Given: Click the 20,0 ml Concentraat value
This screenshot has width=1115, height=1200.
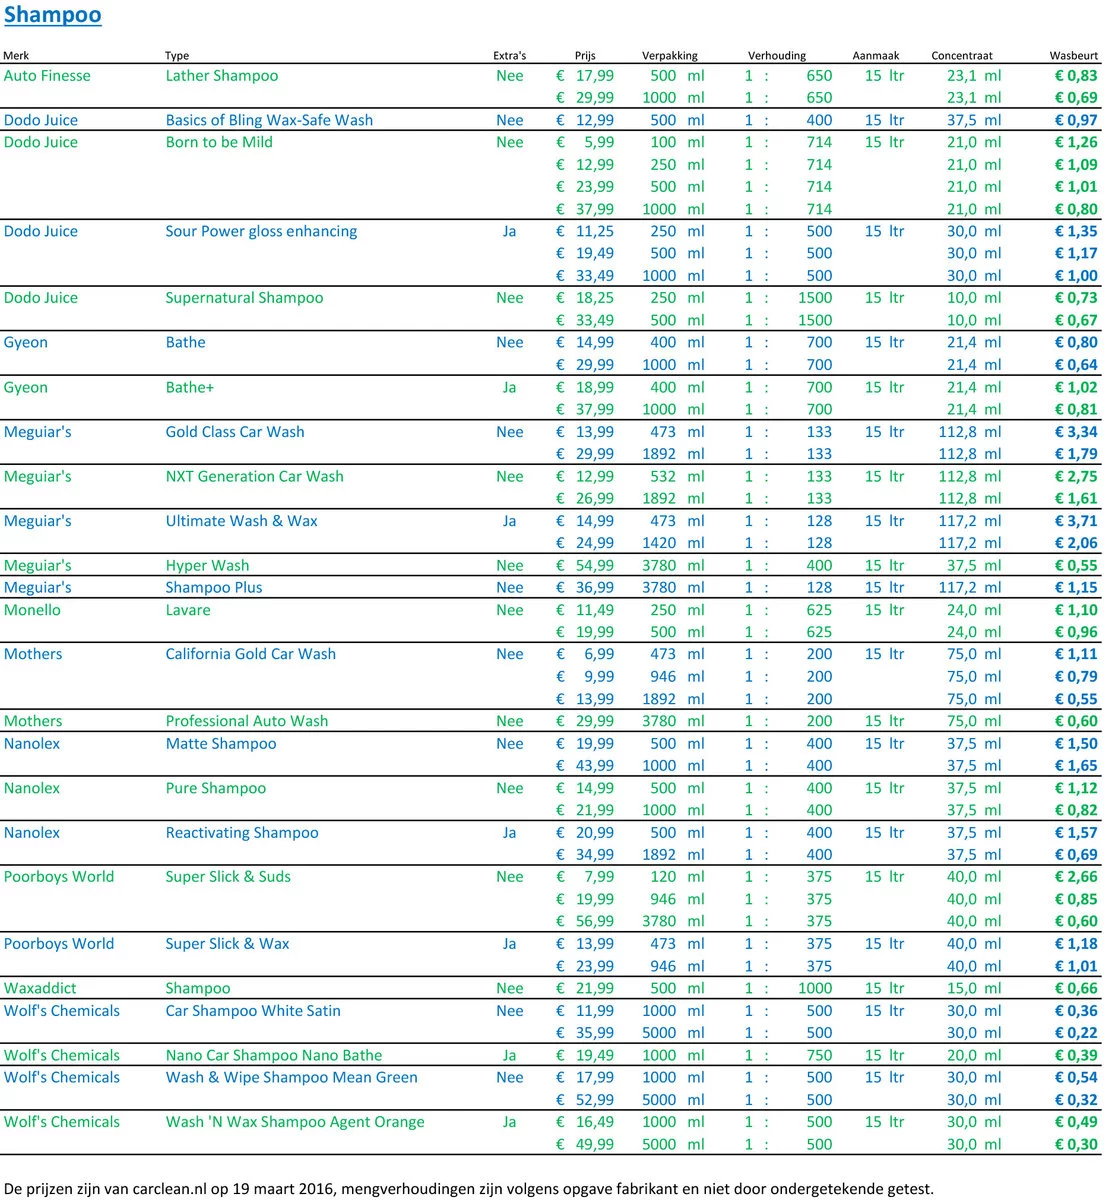Looking at the screenshot, I should click(974, 1056).
